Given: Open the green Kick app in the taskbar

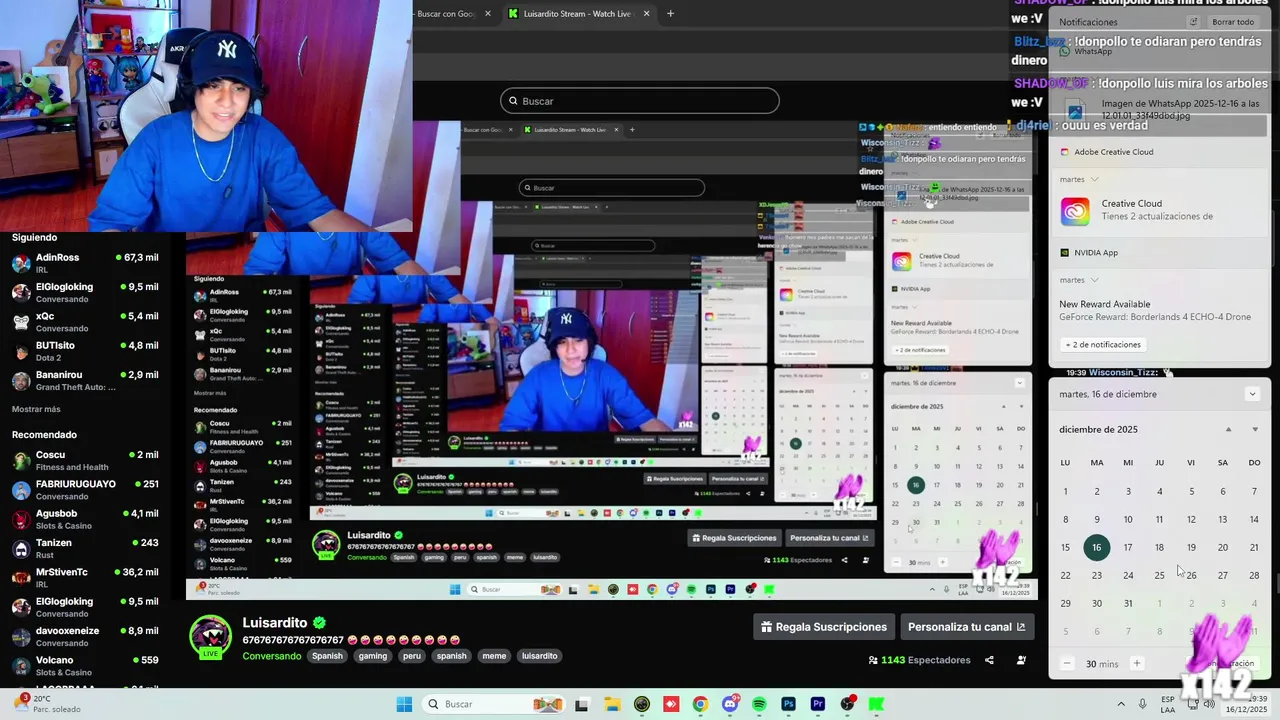Looking at the screenshot, I should tap(877, 704).
